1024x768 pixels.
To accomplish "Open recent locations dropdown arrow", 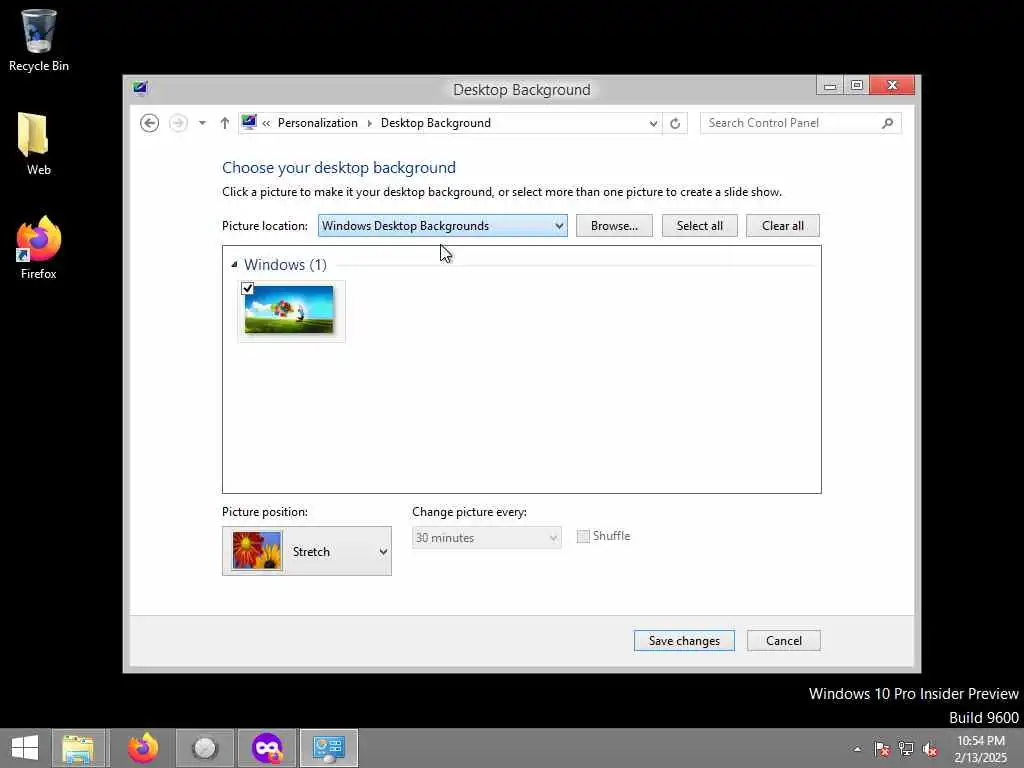I will point(202,123).
